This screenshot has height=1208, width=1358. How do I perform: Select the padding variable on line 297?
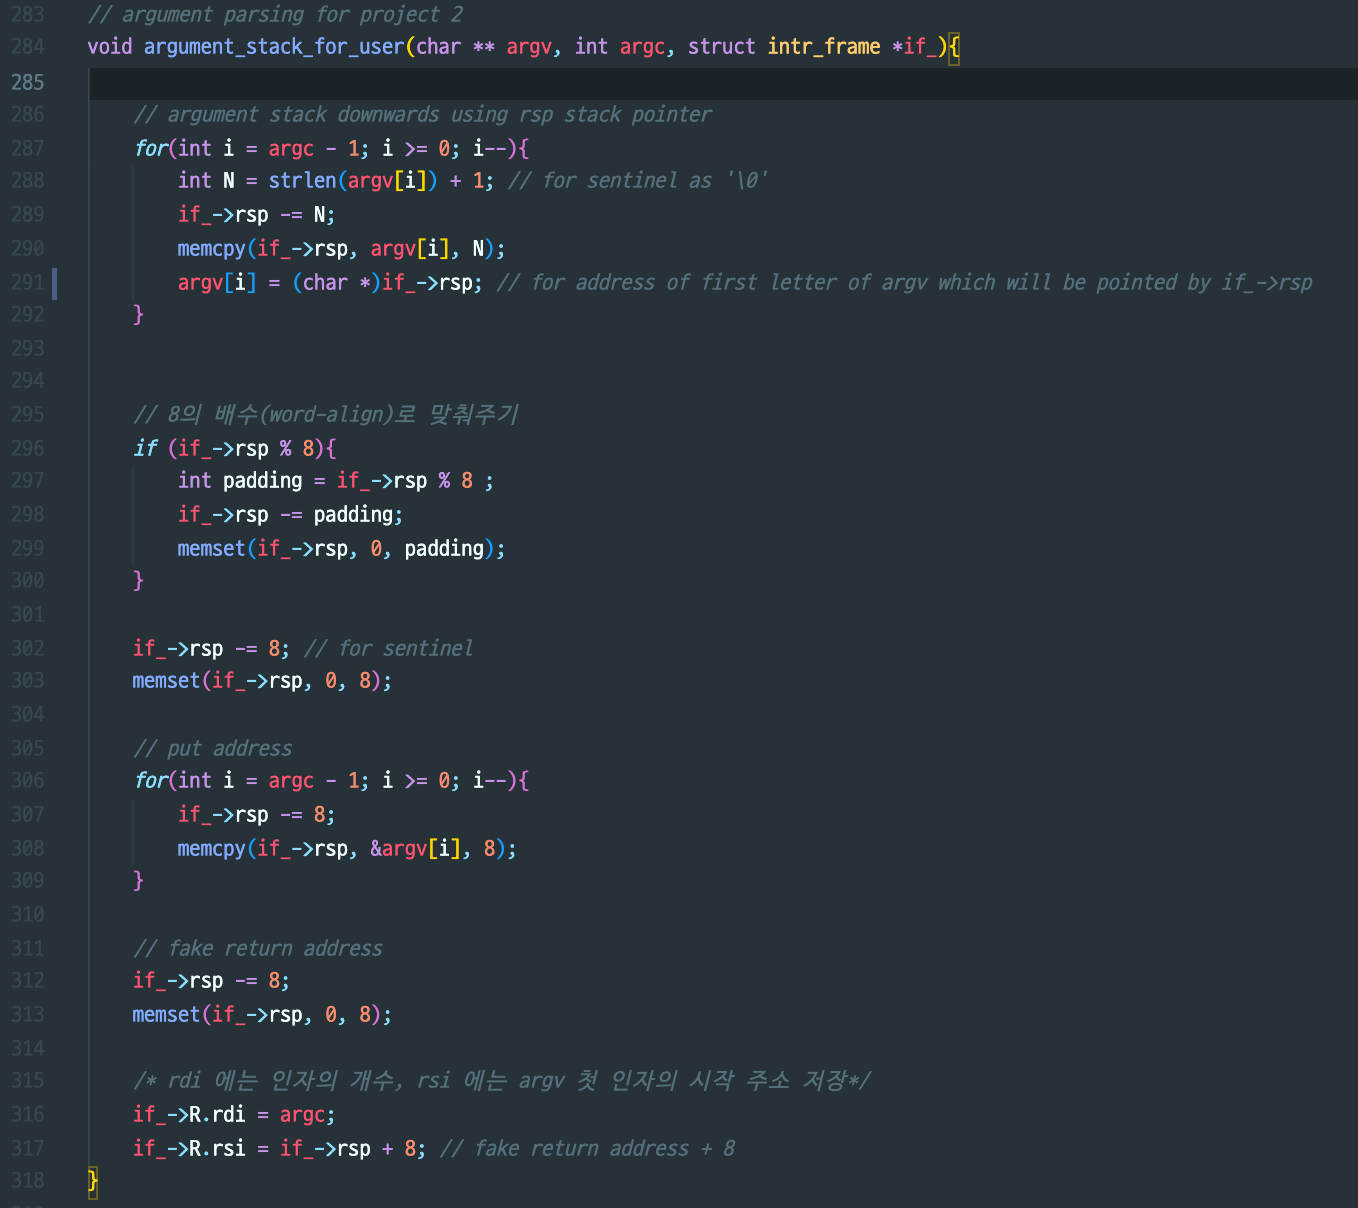tap(262, 481)
